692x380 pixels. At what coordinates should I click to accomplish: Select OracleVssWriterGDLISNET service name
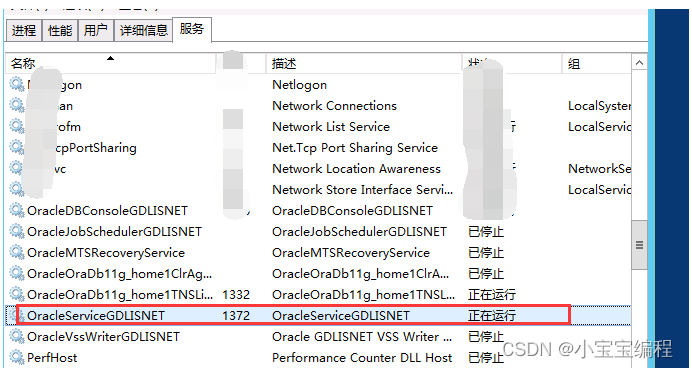[103, 337]
